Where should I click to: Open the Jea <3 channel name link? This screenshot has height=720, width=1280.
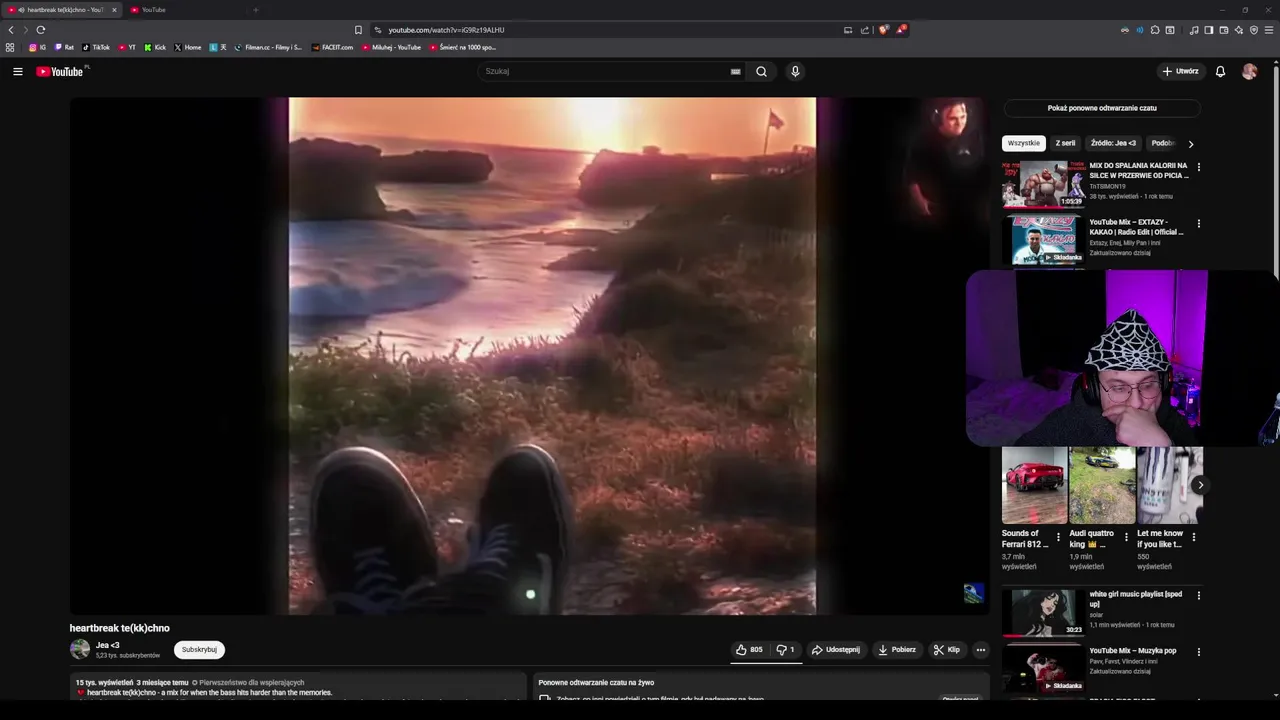pos(107,645)
